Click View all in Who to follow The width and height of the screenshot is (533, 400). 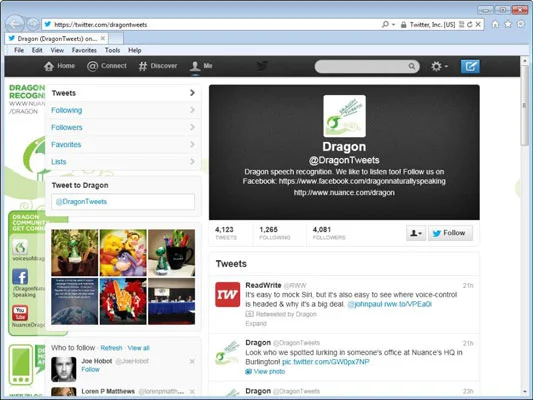(138, 348)
